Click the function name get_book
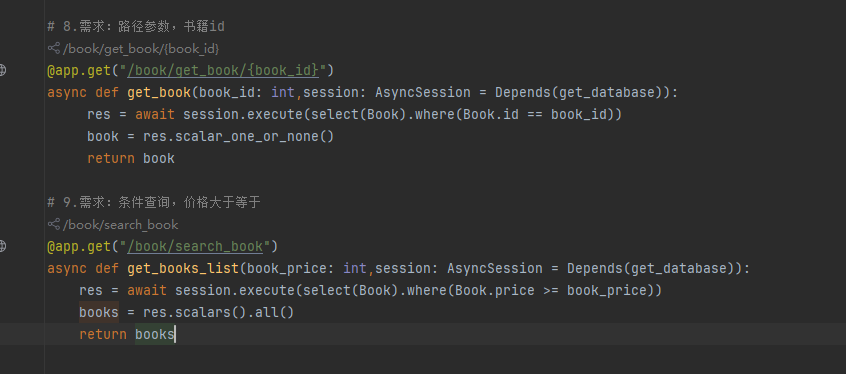The image size is (846, 374). [x=159, y=93]
